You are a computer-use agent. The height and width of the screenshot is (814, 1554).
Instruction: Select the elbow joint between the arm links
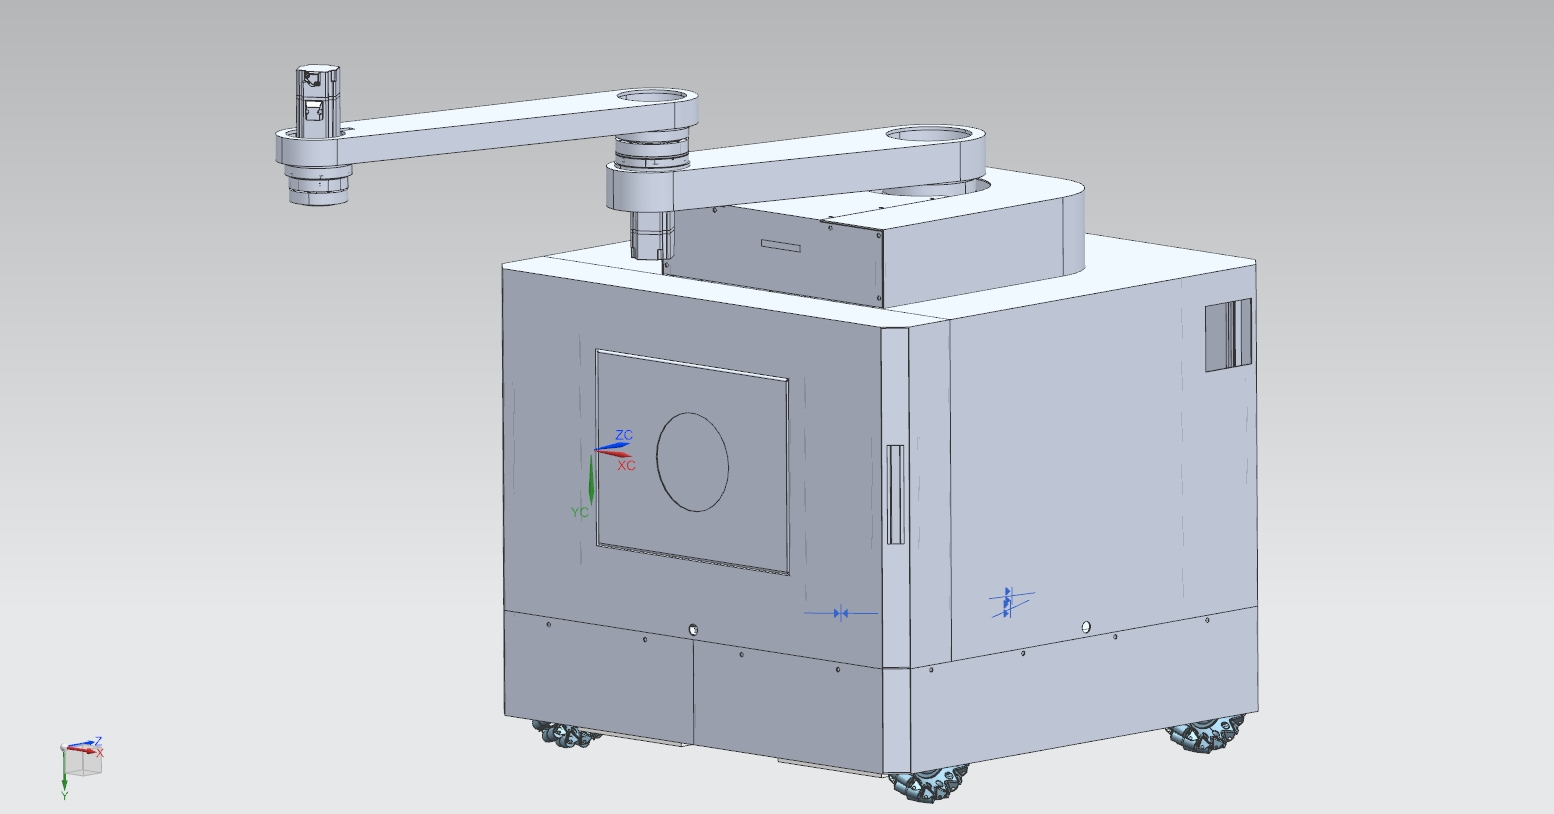coord(653,151)
